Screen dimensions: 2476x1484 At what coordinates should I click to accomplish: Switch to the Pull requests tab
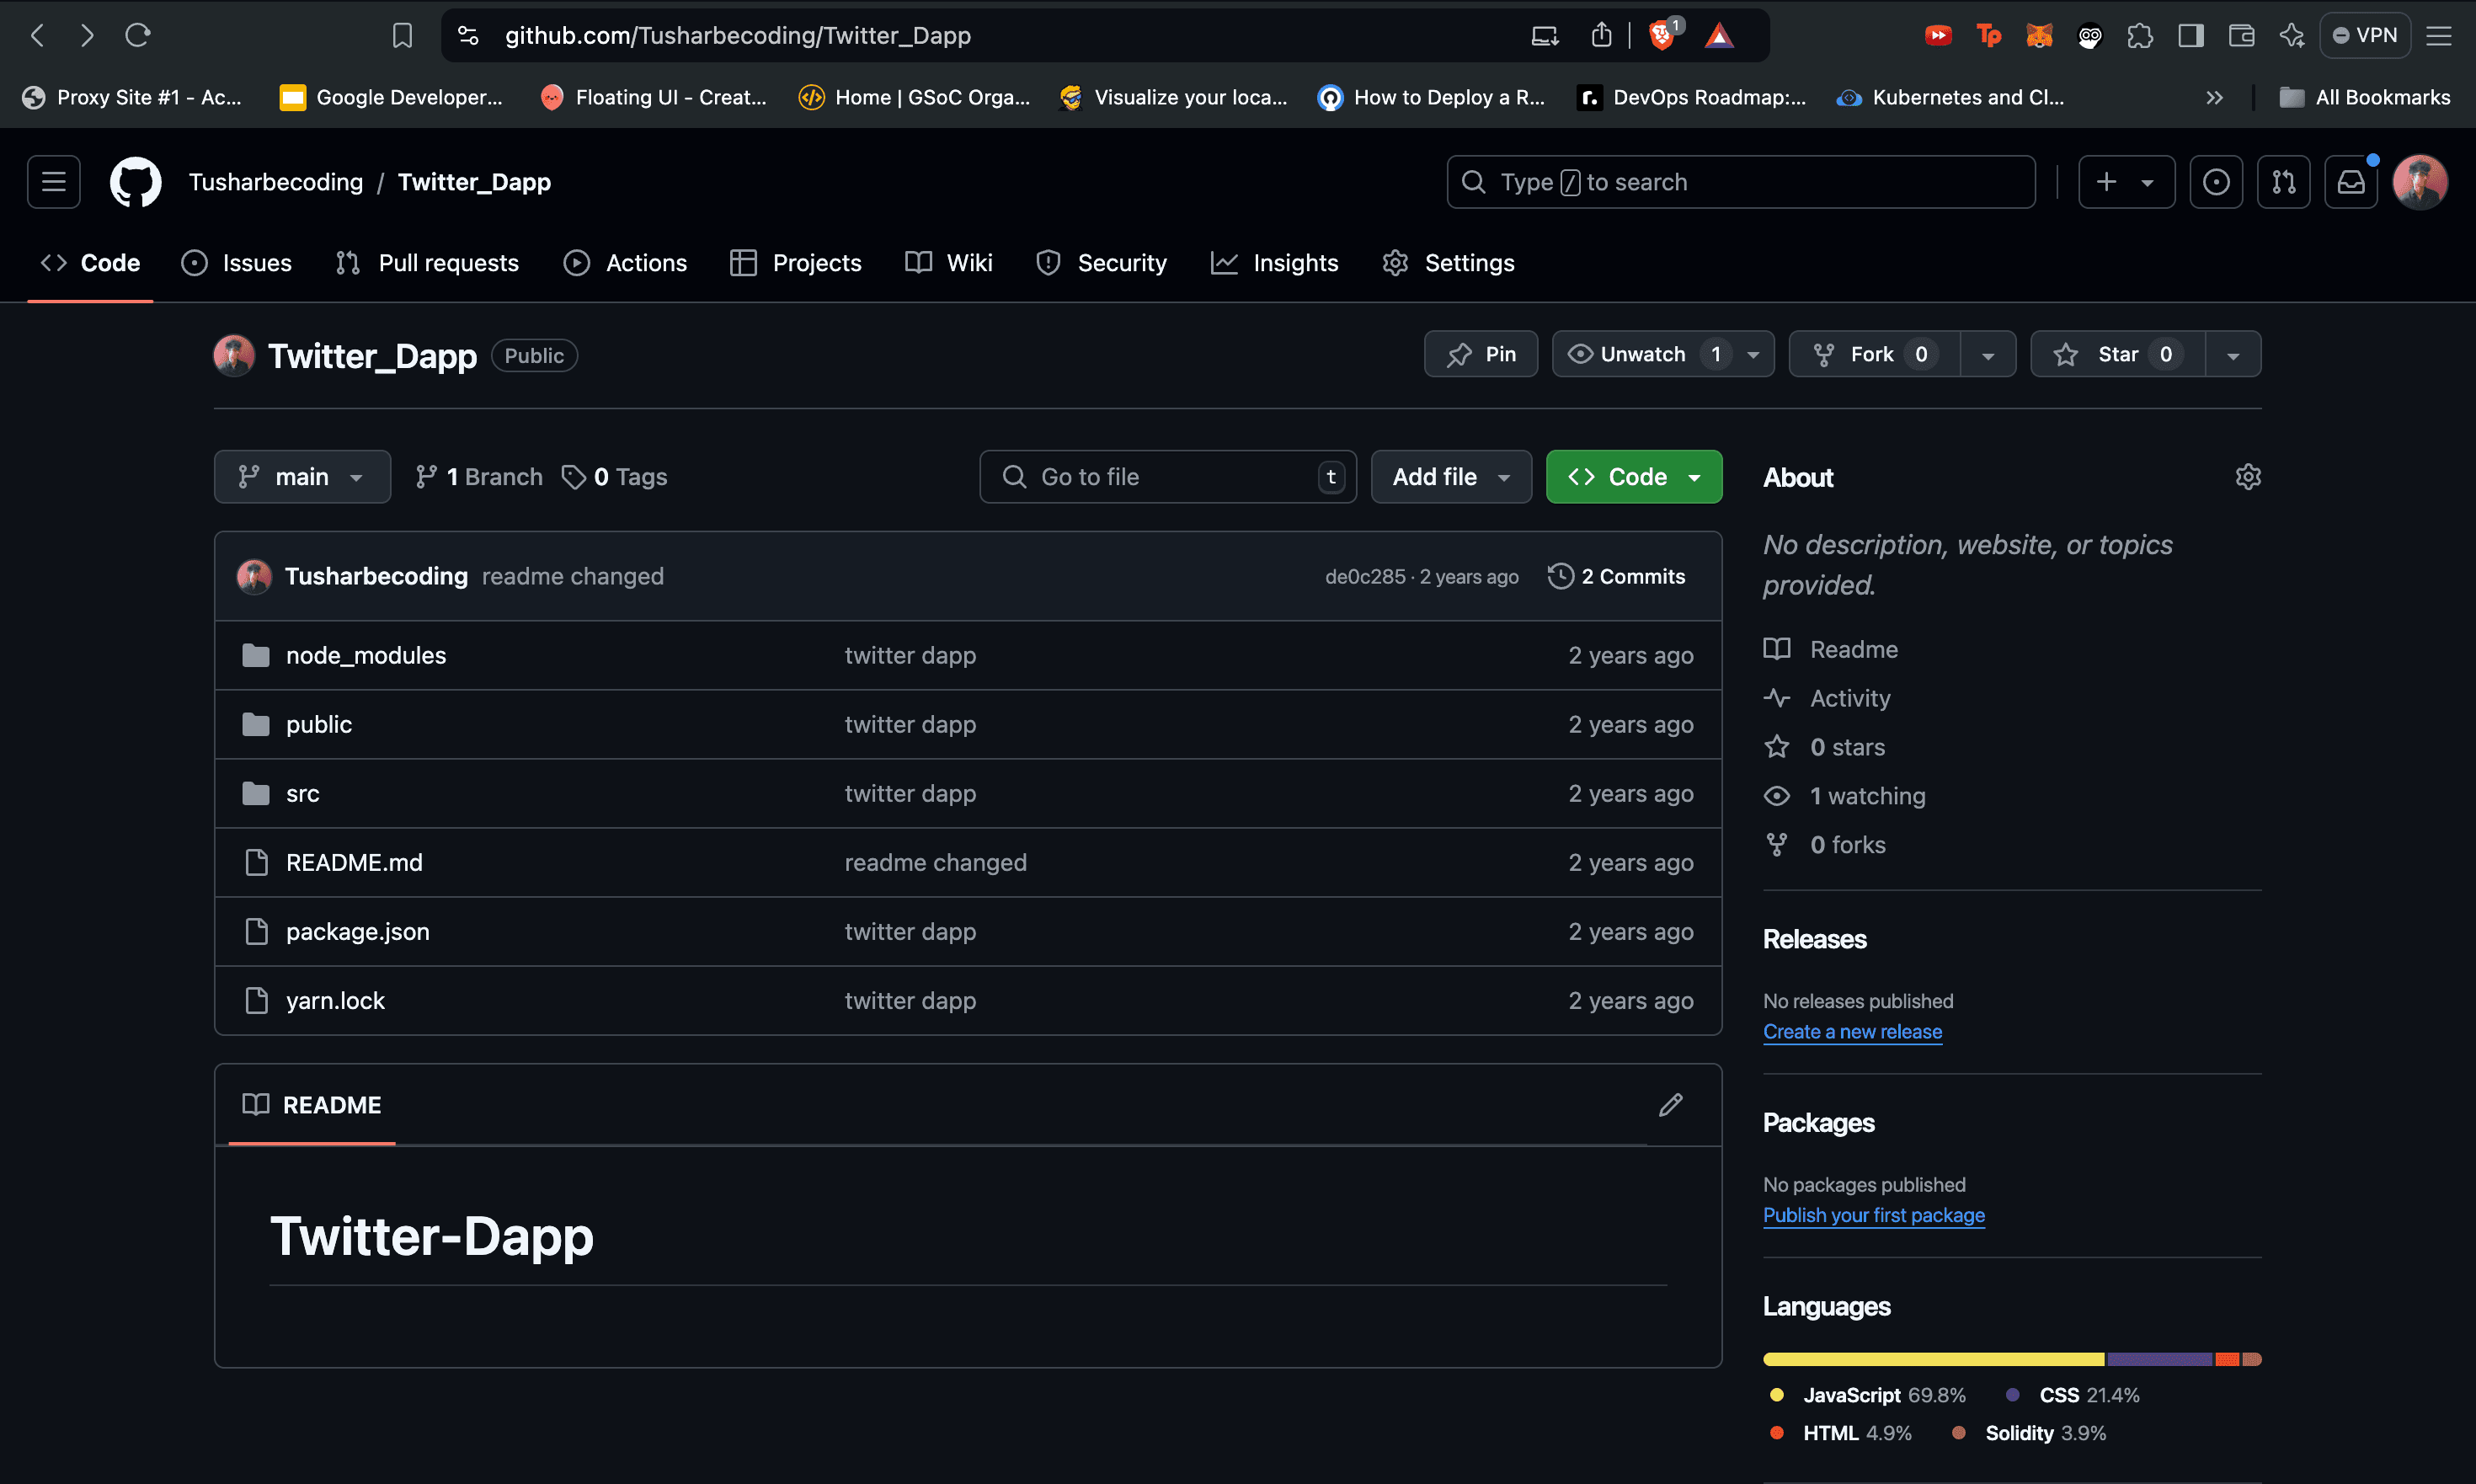point(427,263)
